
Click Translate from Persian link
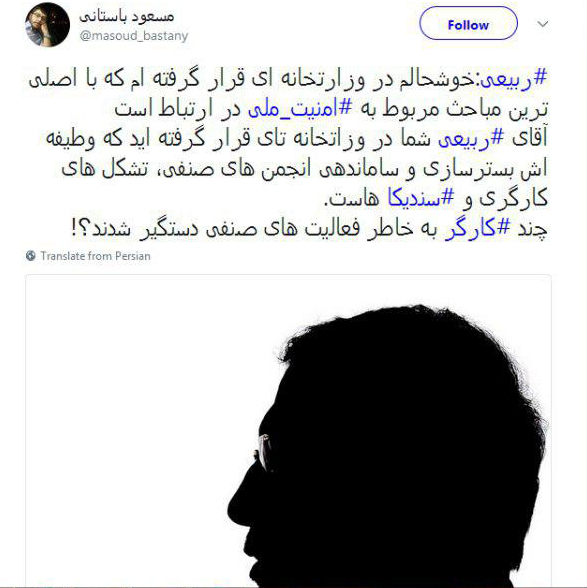[x=95, y=256]
